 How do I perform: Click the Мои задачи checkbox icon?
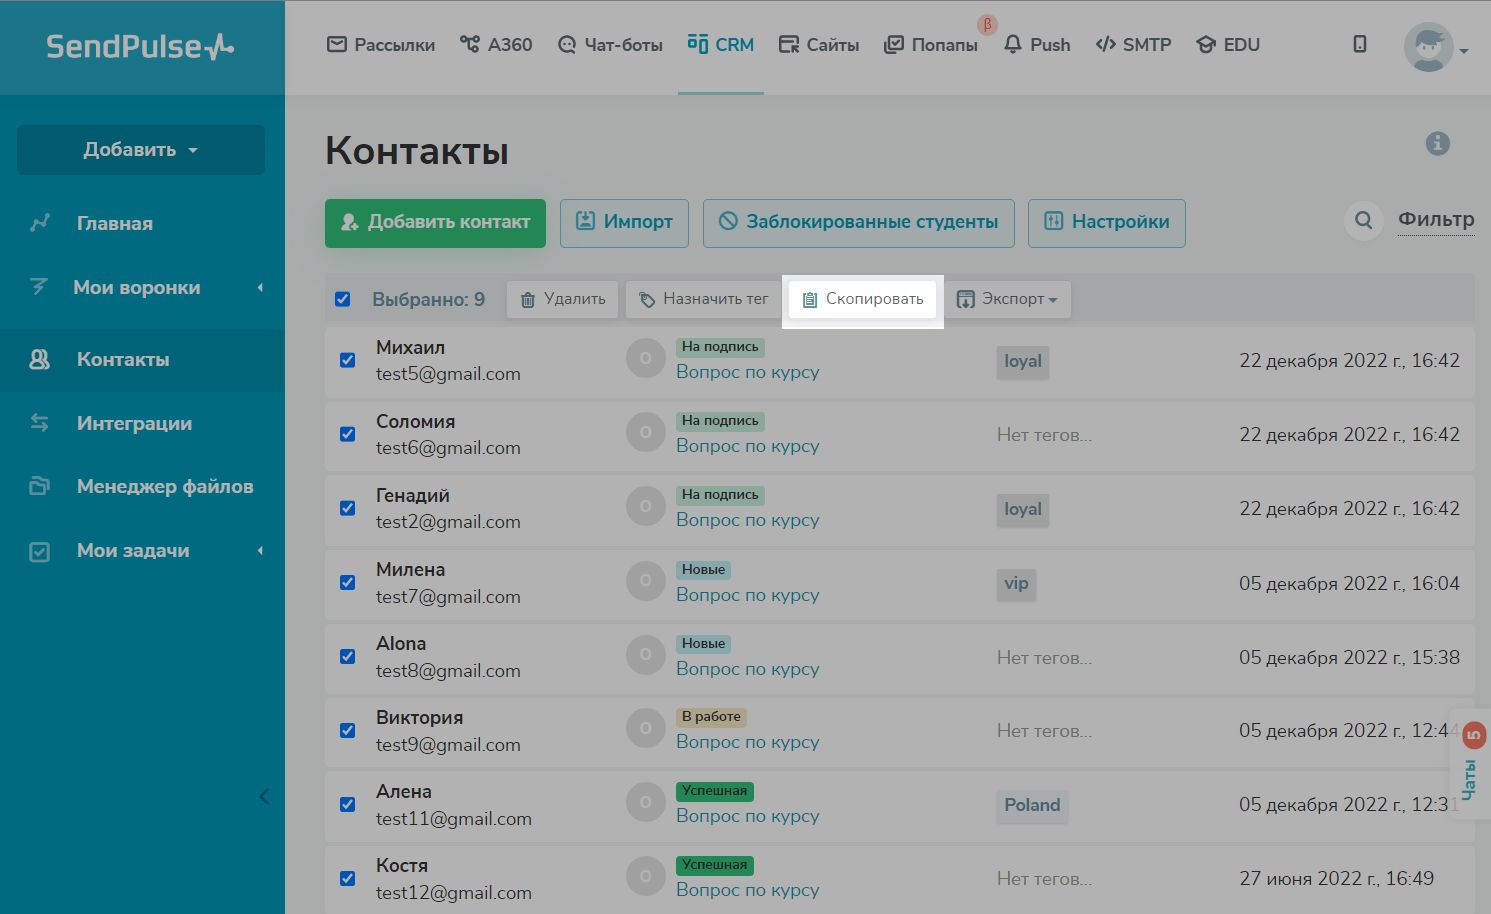tap(40, 551)
